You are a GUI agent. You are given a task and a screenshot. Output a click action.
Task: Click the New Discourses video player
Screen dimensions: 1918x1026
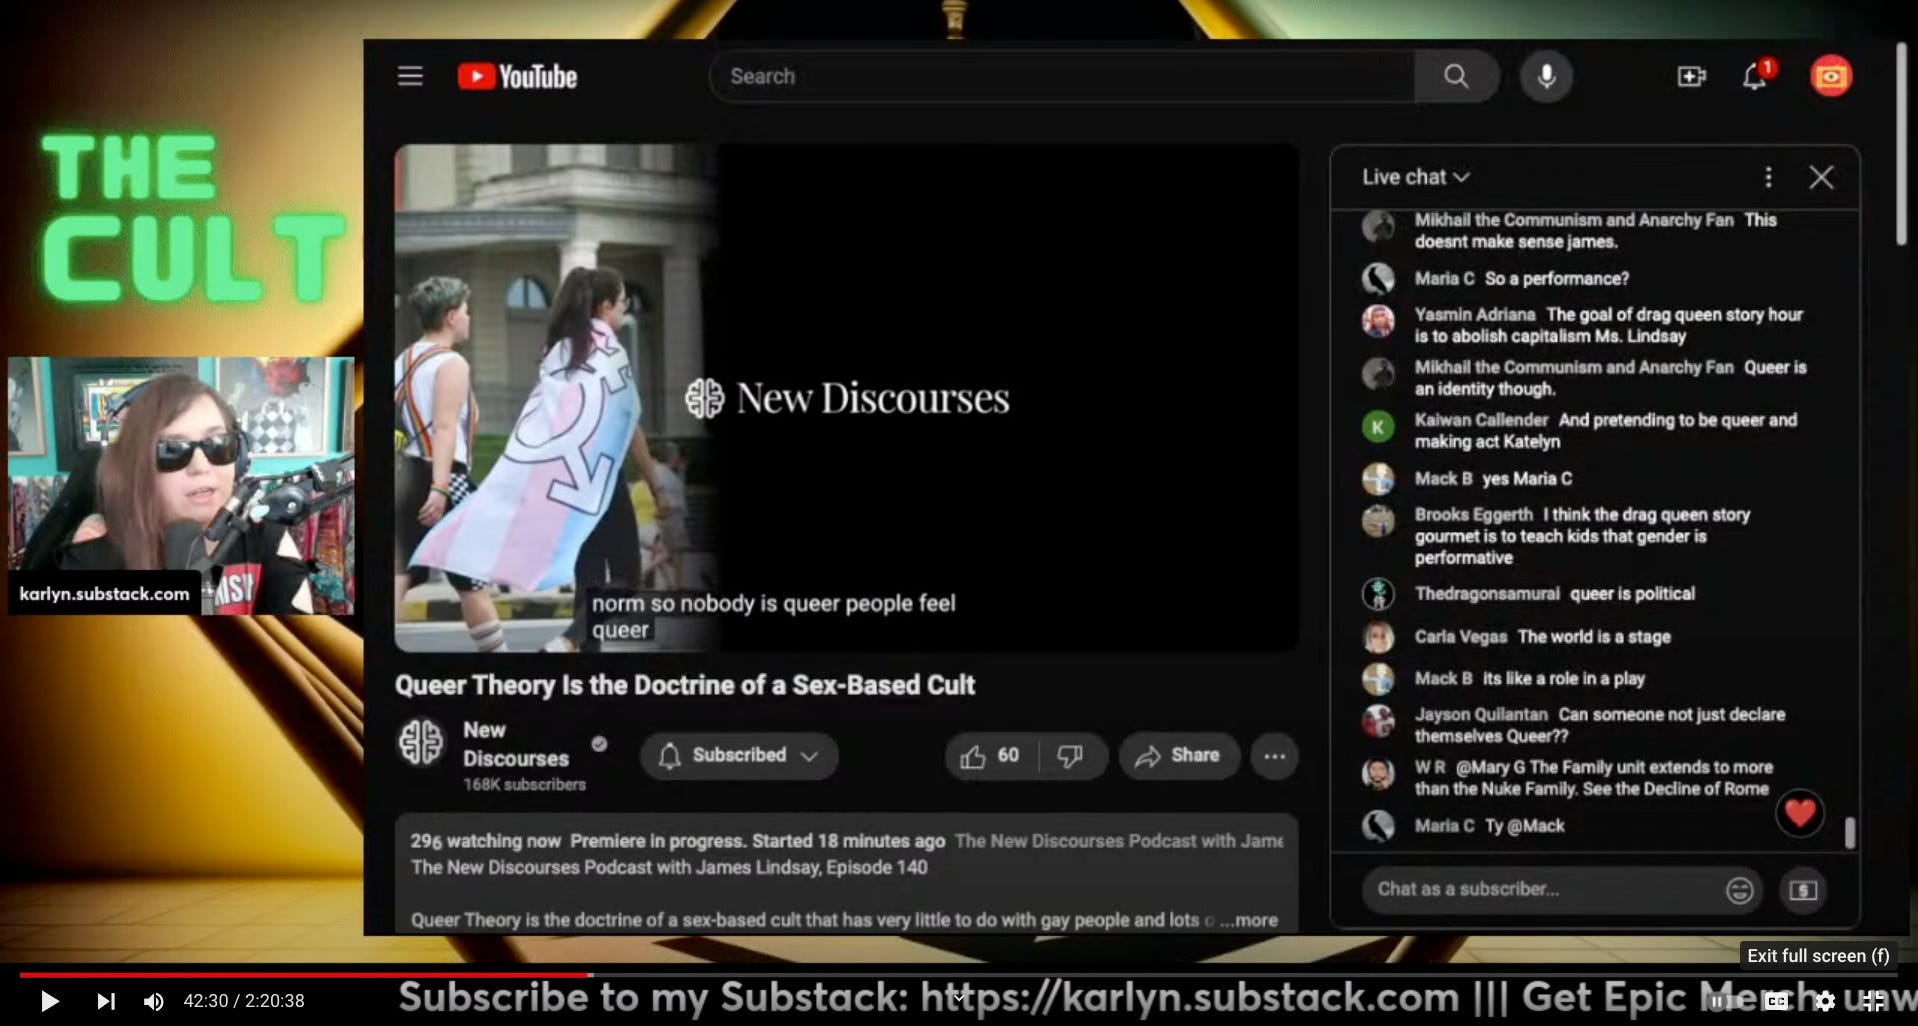coord(846,398)
